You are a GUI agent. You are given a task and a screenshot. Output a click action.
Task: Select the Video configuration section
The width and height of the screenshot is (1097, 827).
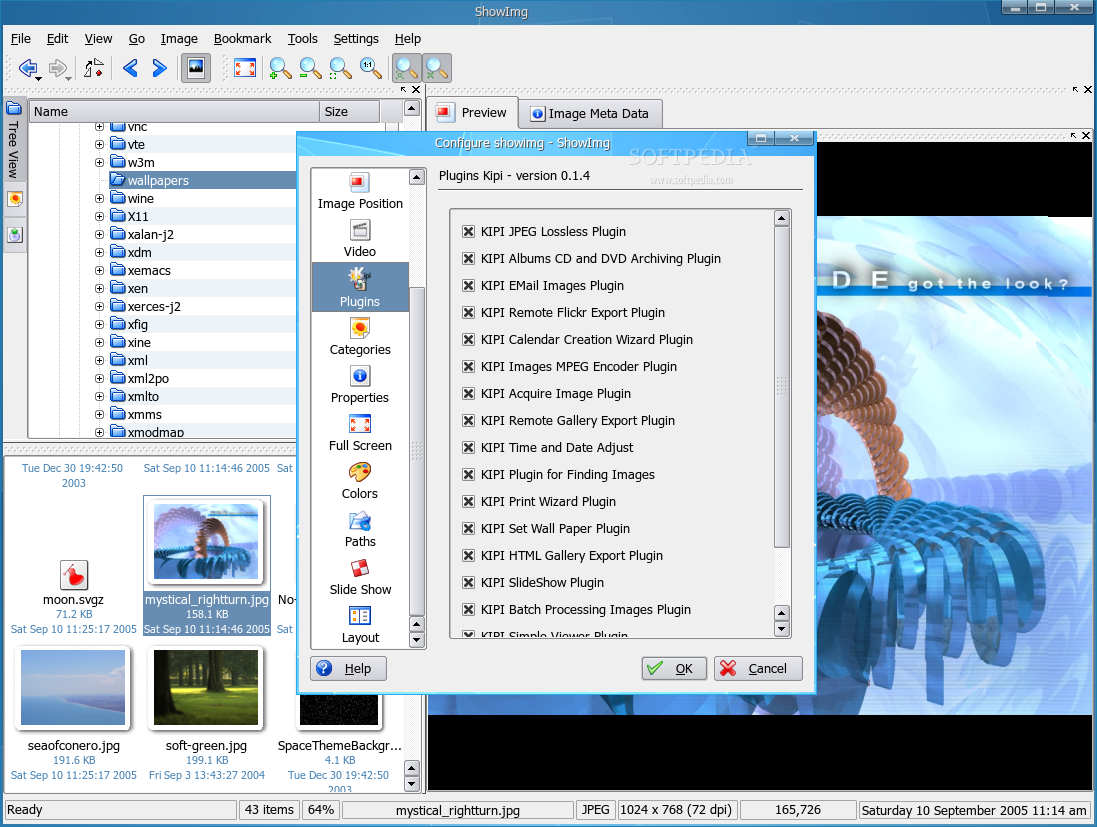point(360,239)
